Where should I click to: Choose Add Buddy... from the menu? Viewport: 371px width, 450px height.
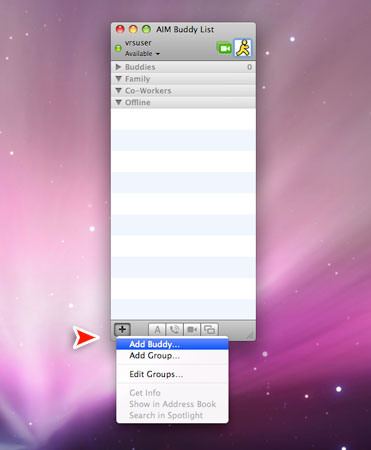172,344
